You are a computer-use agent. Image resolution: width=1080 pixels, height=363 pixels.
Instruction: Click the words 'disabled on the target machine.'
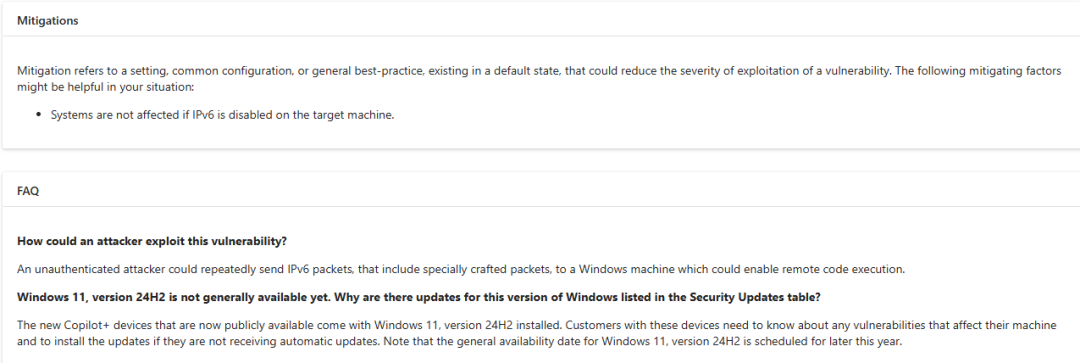tap(321, 115)
